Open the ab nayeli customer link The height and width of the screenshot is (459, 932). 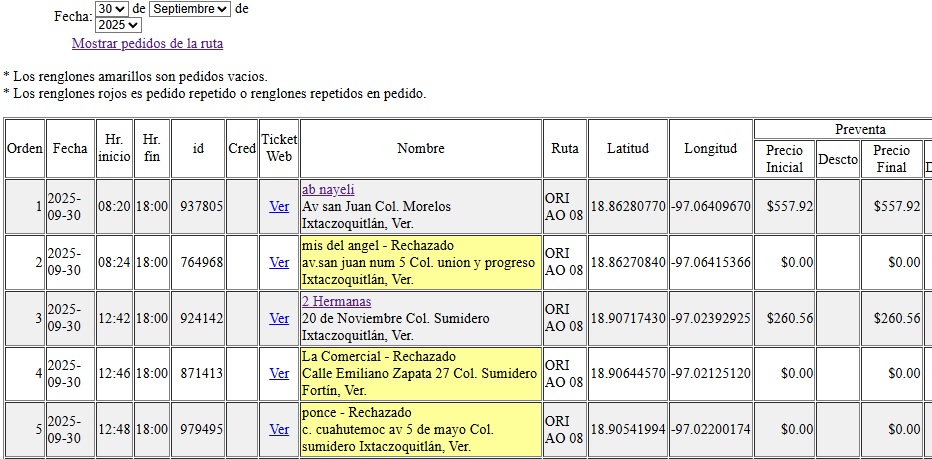[328, 190]
